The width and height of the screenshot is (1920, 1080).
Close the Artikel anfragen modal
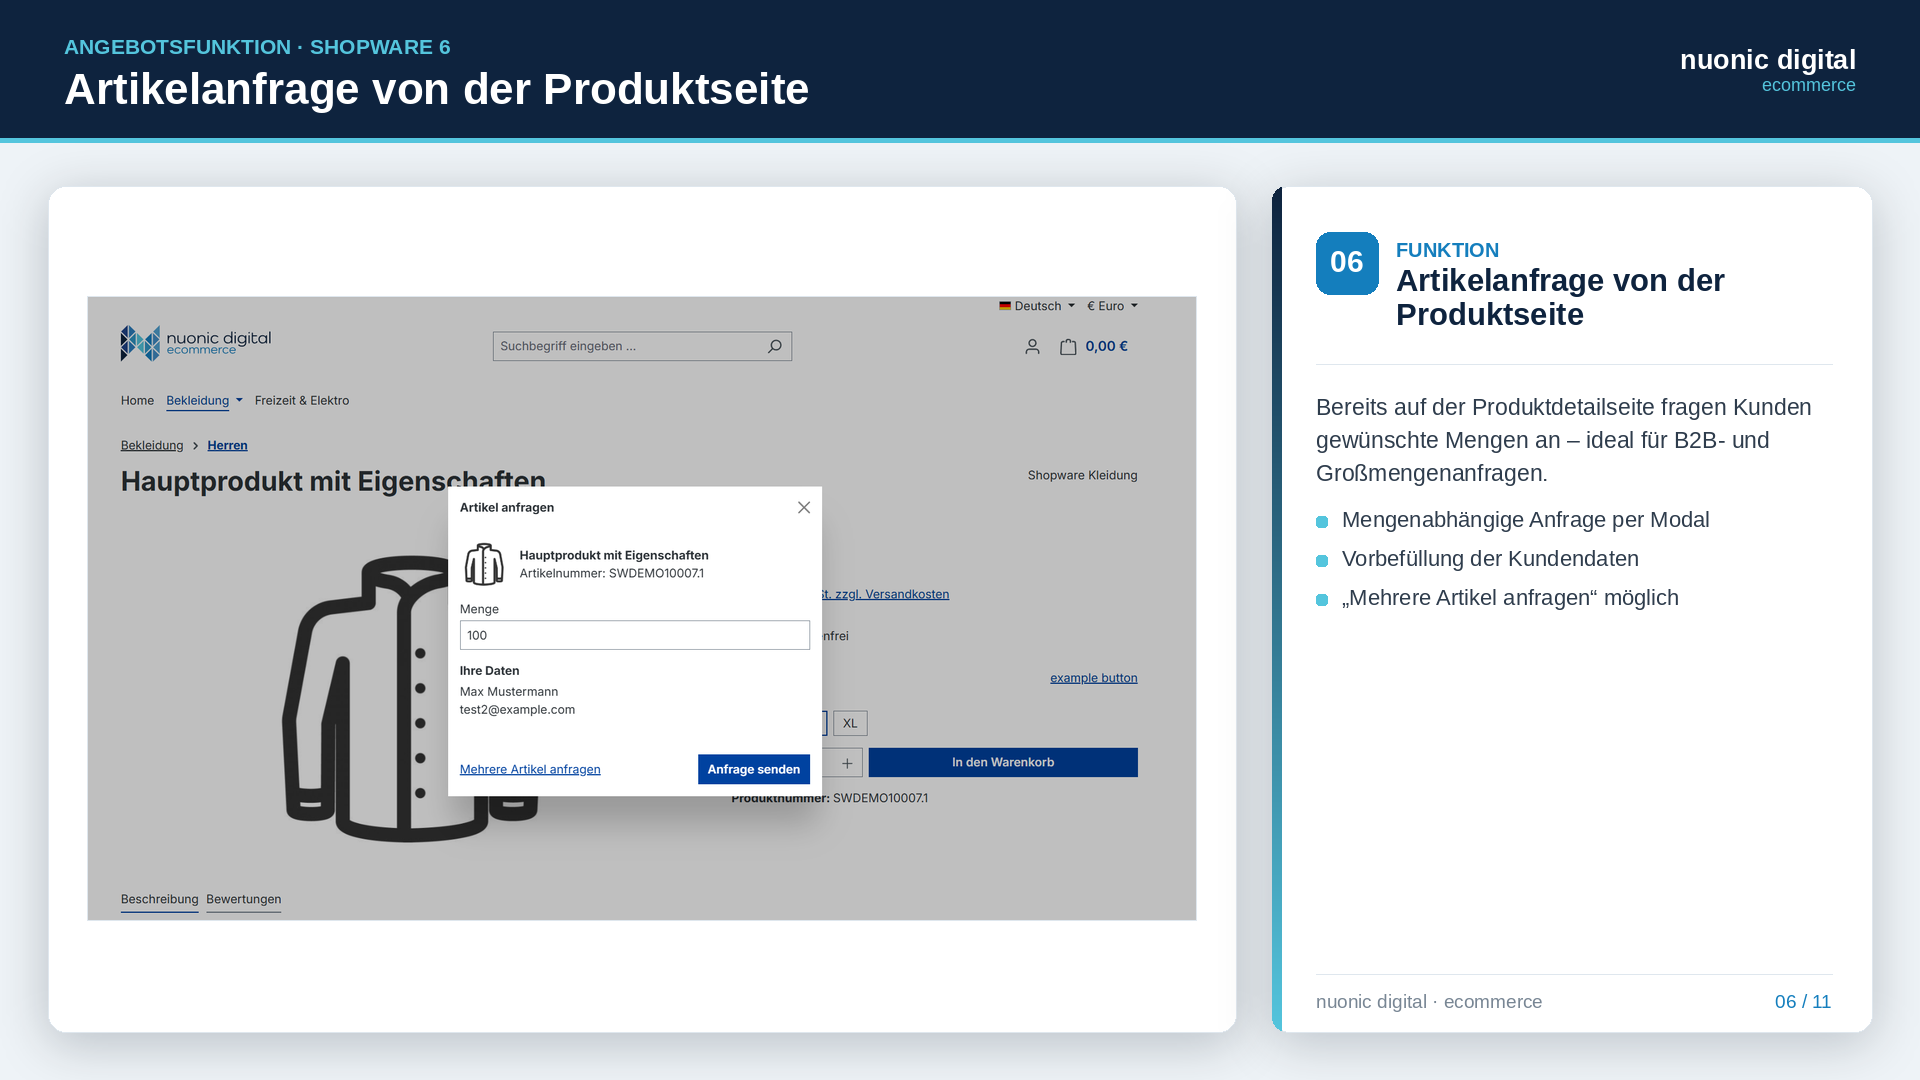coord(804,508)
